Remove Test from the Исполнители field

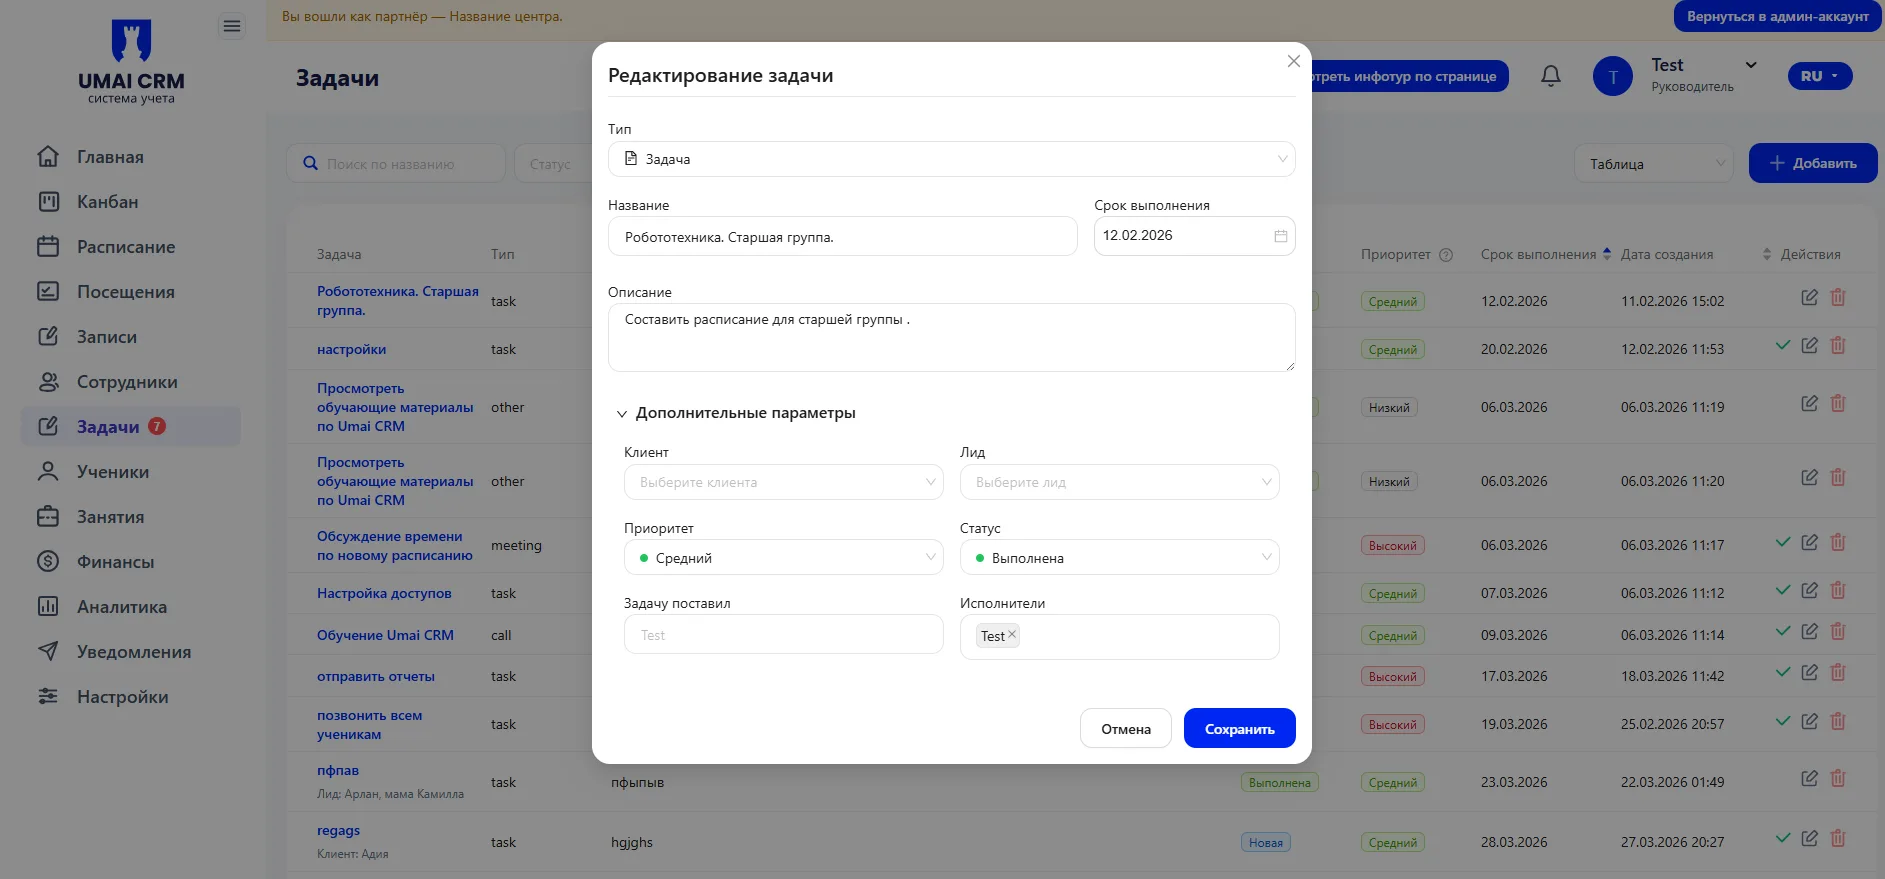[1012, 634]
